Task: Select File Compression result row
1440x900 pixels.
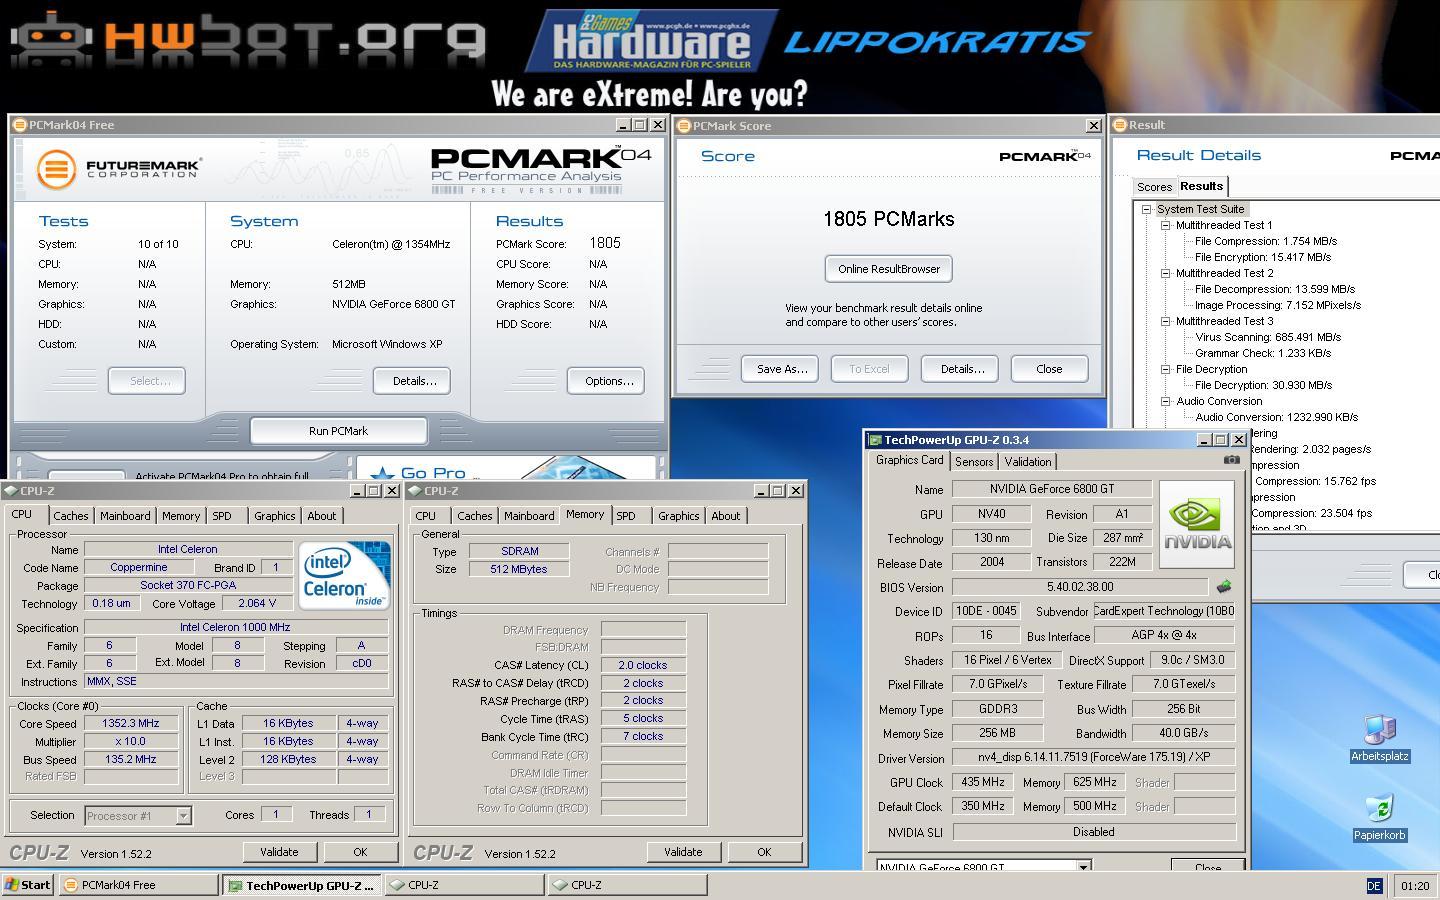Action: 1265,241
